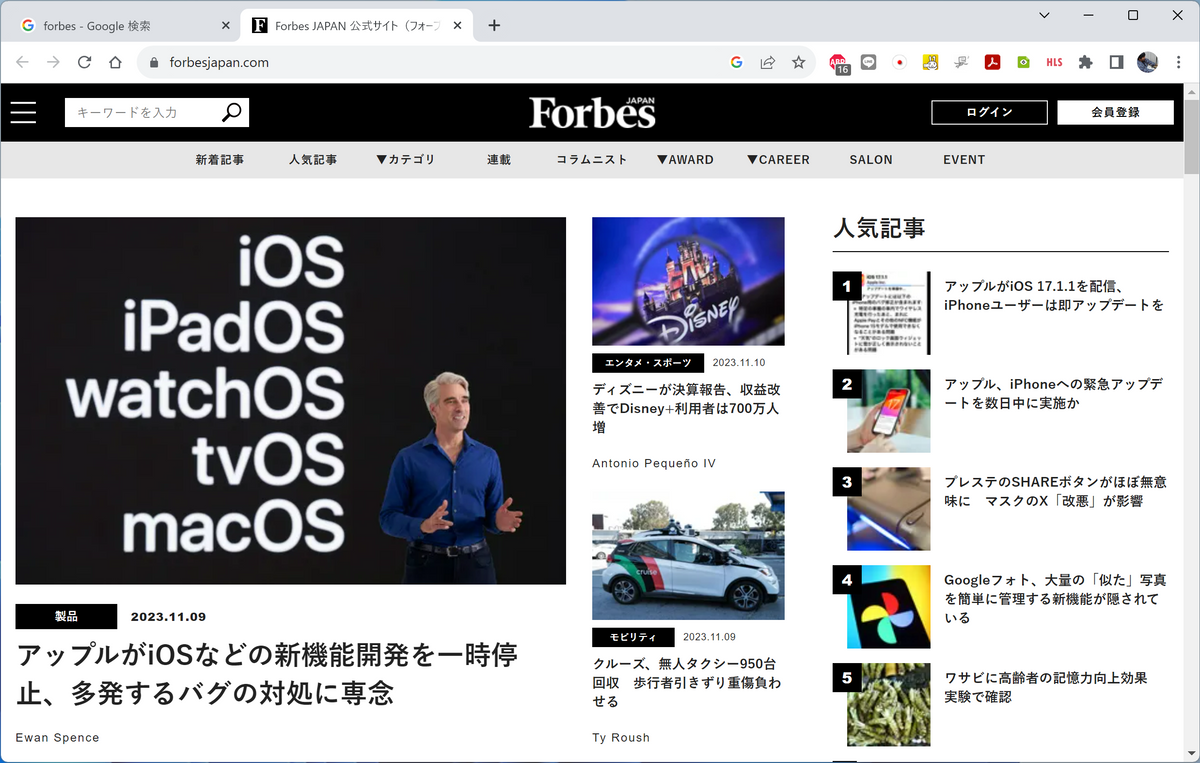Close the Forbes JAPAN tab
The image size is (1200, 763).
pos(458,25)
